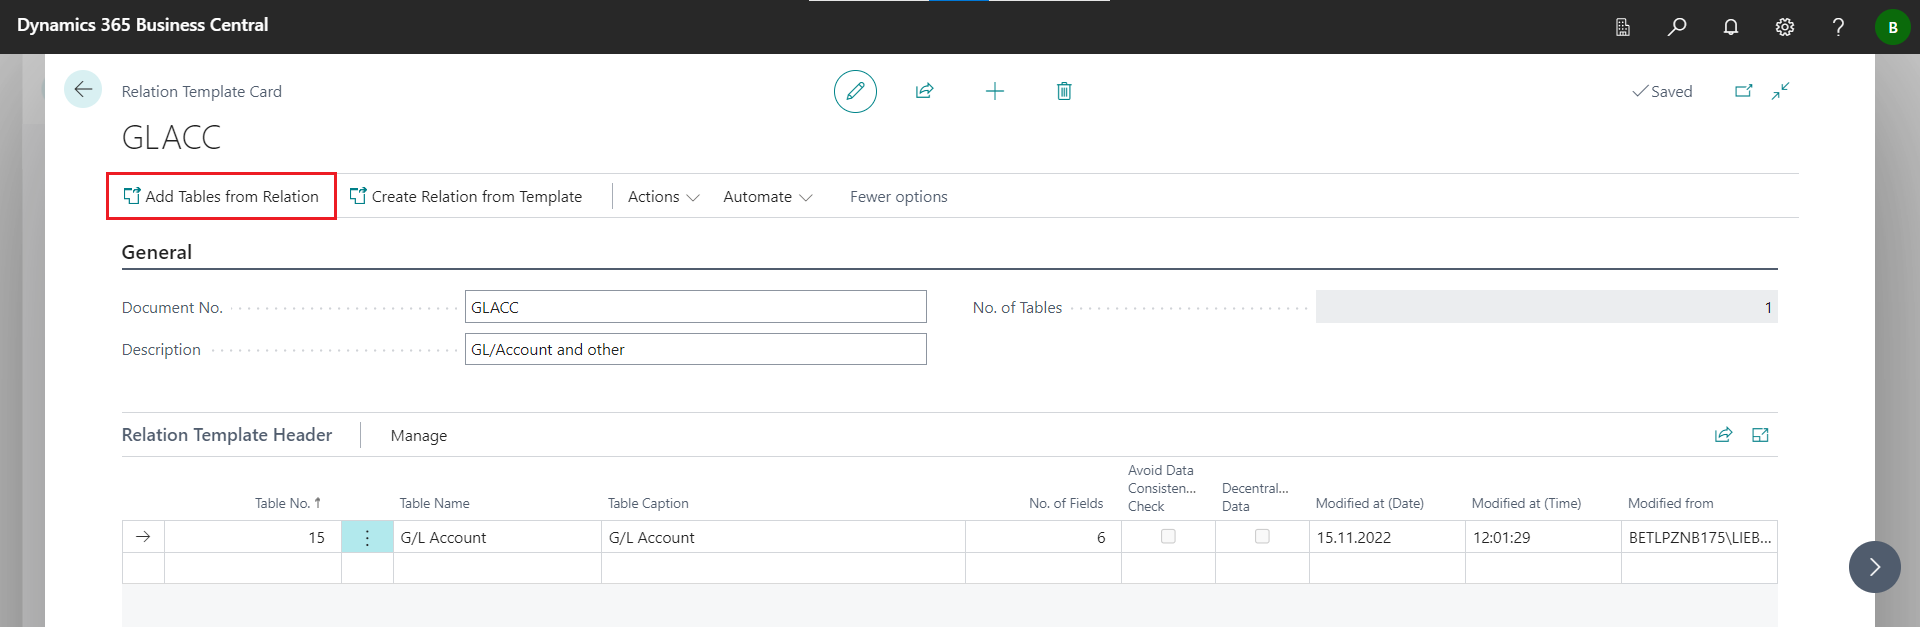The height and width of the screenshot is (627, 1920).
Task: Click the Table Name column header
Action: coord(434,503)
